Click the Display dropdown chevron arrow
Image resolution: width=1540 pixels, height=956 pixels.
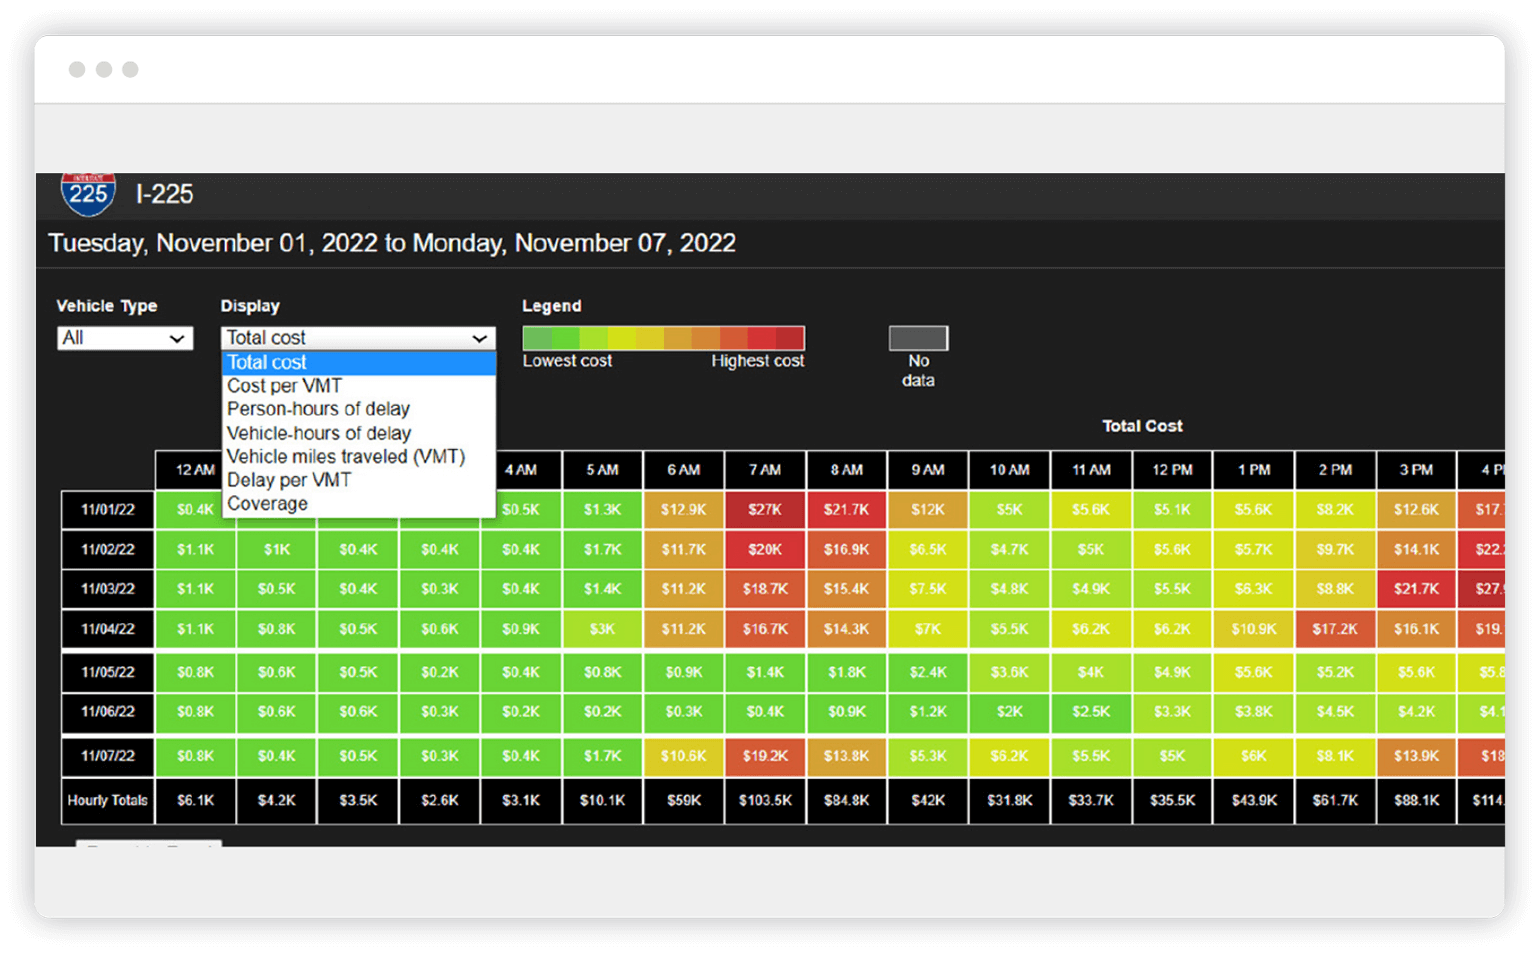[x=479, y=338]
